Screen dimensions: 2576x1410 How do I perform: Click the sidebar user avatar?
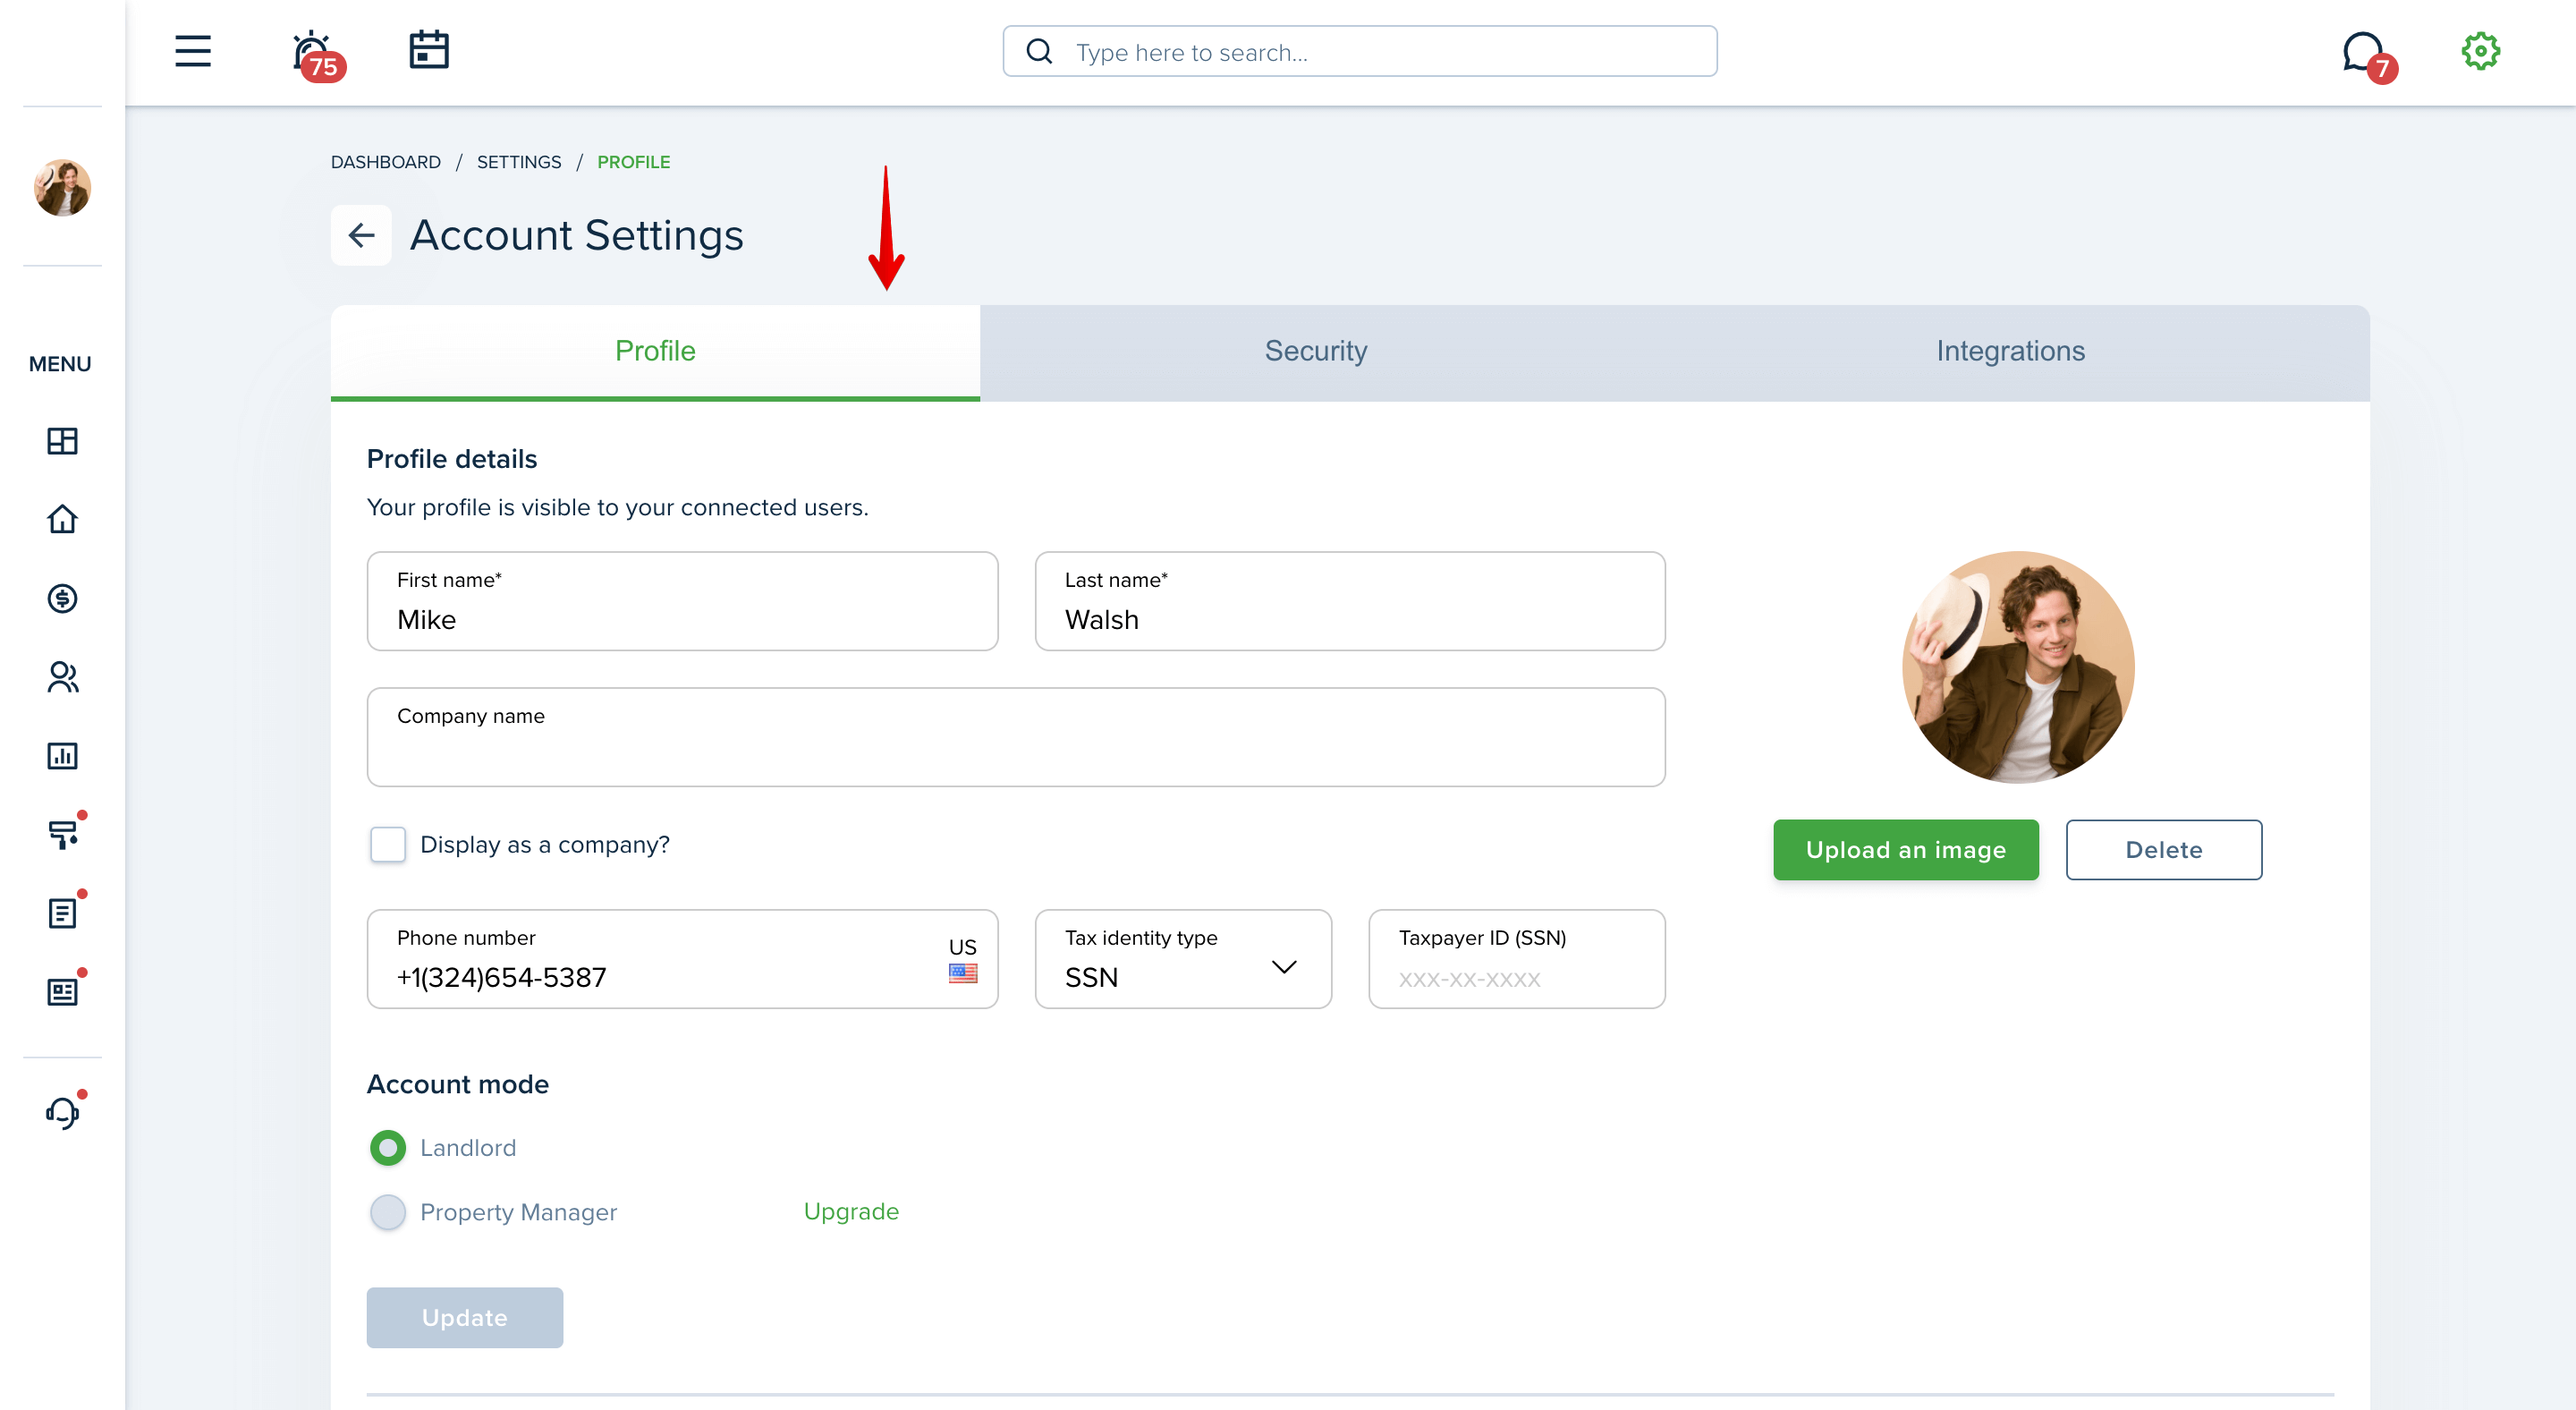pos(62,187)
